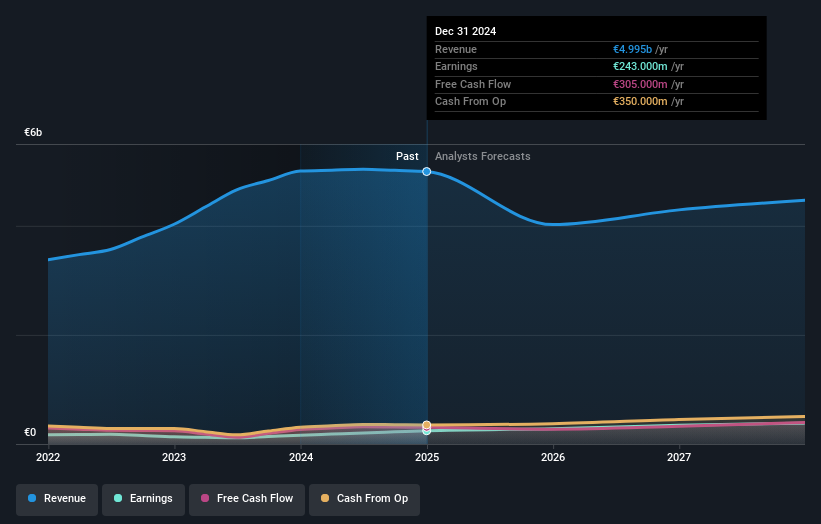Click the €305.000m free cash flow value
Viewport: 821px width, 524px height.
[x=640, y=84]
